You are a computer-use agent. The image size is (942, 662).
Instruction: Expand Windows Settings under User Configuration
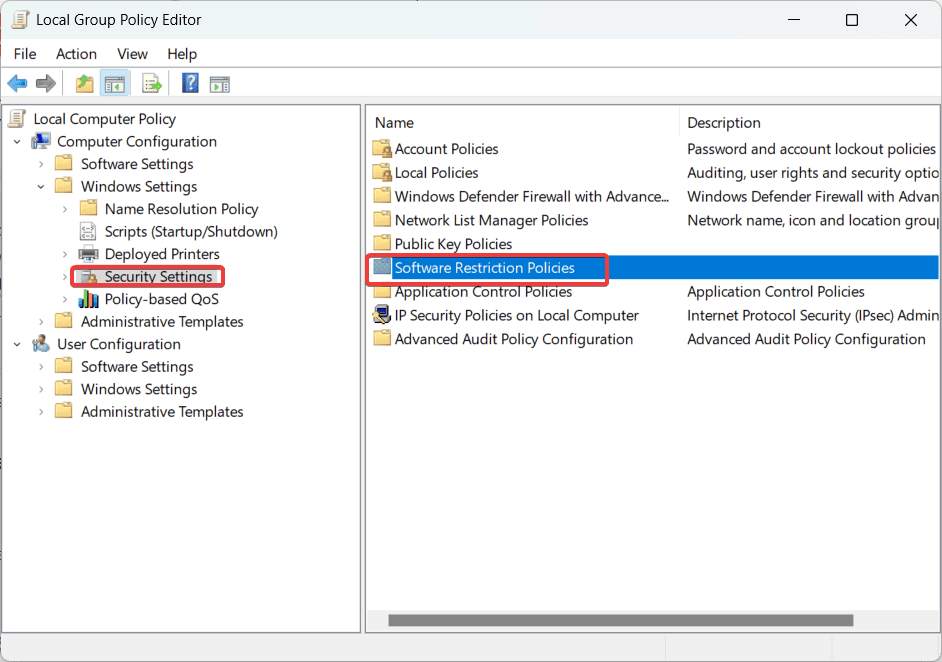pos(41,389)
